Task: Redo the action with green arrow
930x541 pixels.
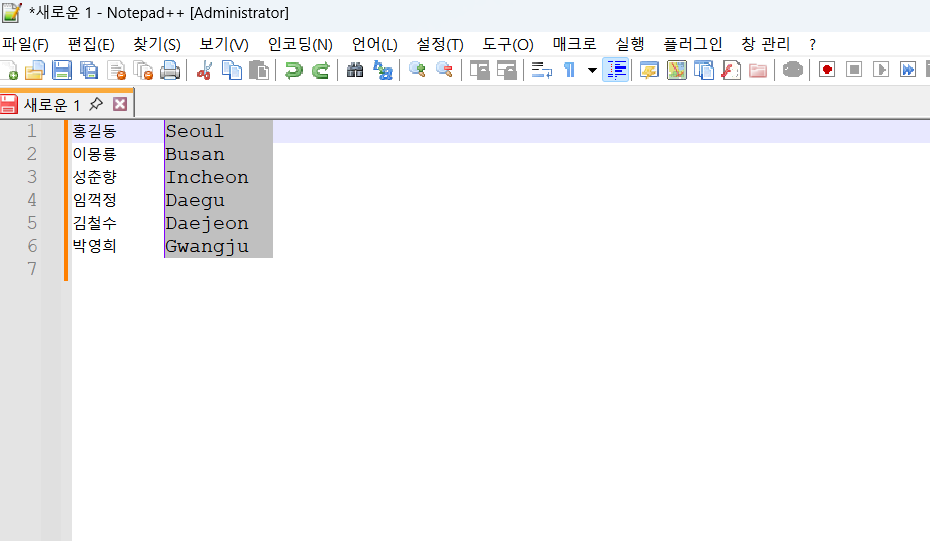Action: click(320, 70)
